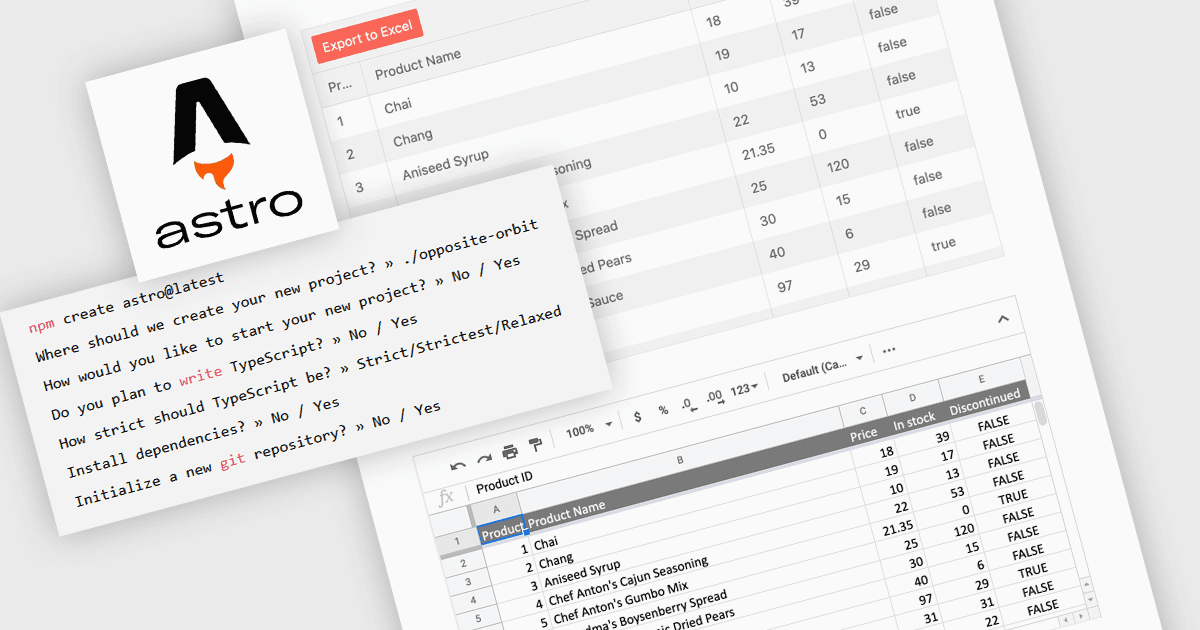Open the 123 more formats dropdown
The image size is (1200, 630).
[x=743, y=388]
